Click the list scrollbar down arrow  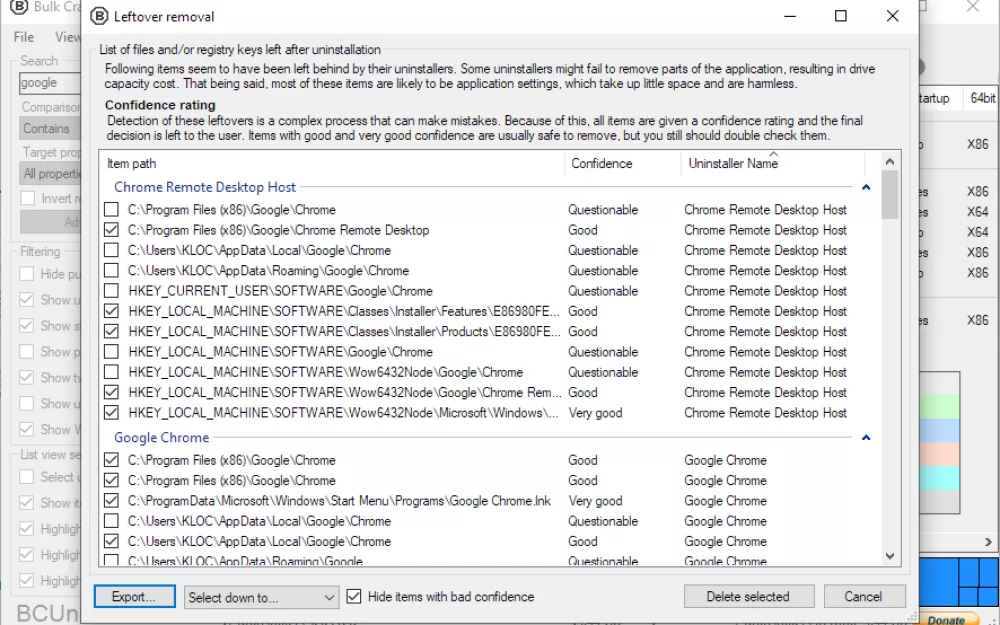890,556
